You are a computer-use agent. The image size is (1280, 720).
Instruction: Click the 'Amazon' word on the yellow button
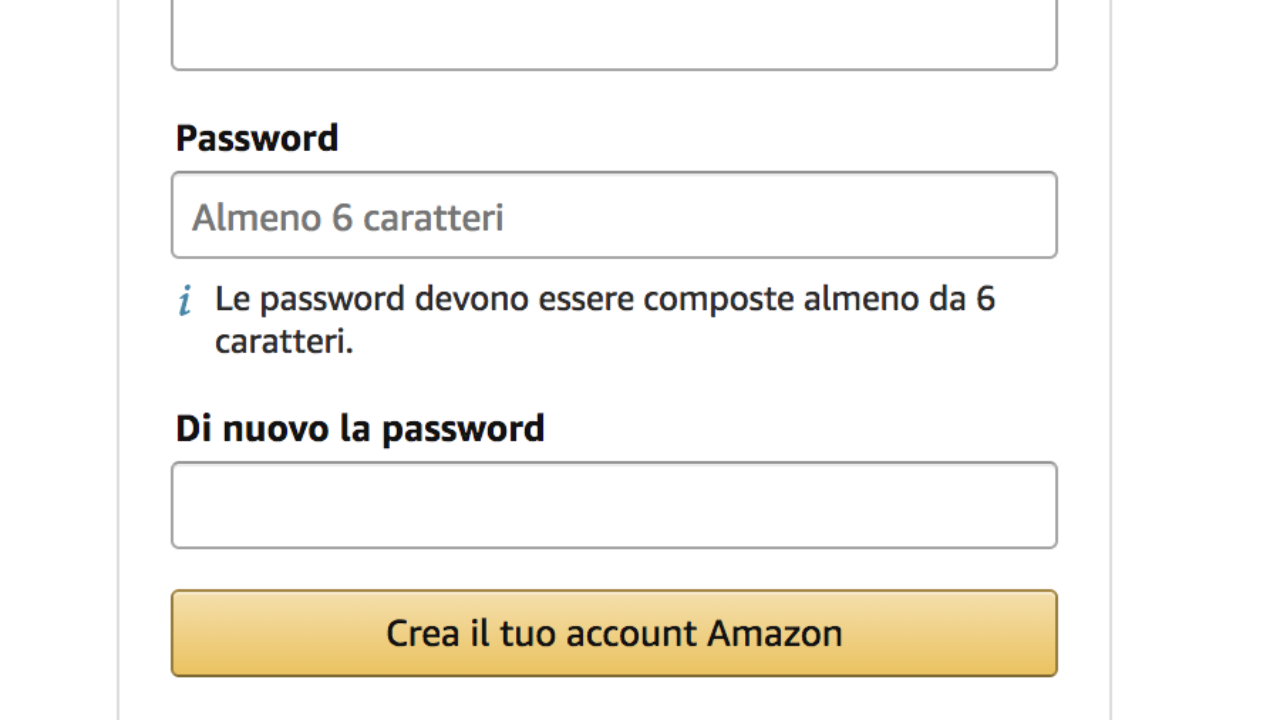pos(775,633)
